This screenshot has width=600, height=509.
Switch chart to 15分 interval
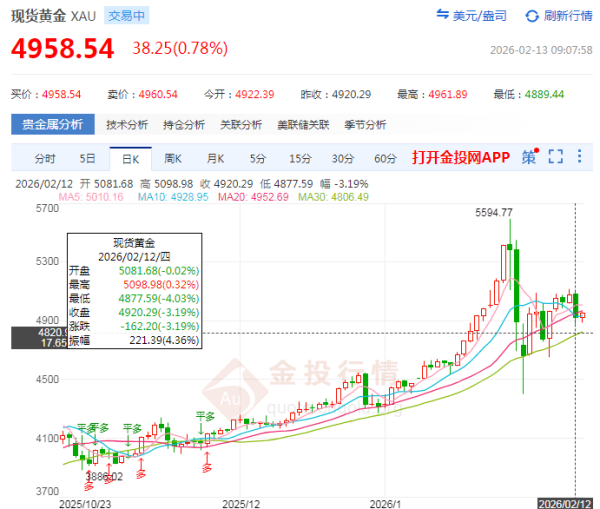click(x=300, y=158)
